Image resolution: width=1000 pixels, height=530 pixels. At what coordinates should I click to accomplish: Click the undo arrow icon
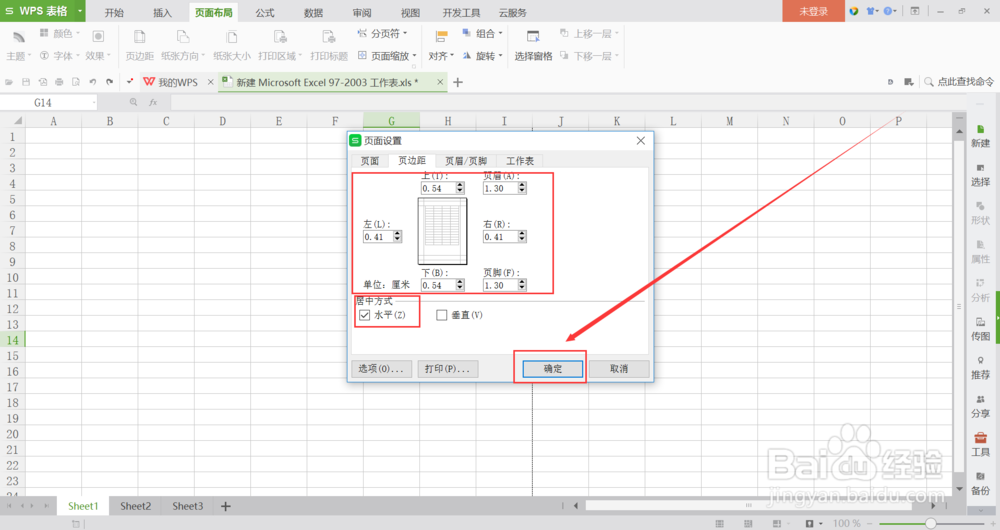tap(93, 82)
